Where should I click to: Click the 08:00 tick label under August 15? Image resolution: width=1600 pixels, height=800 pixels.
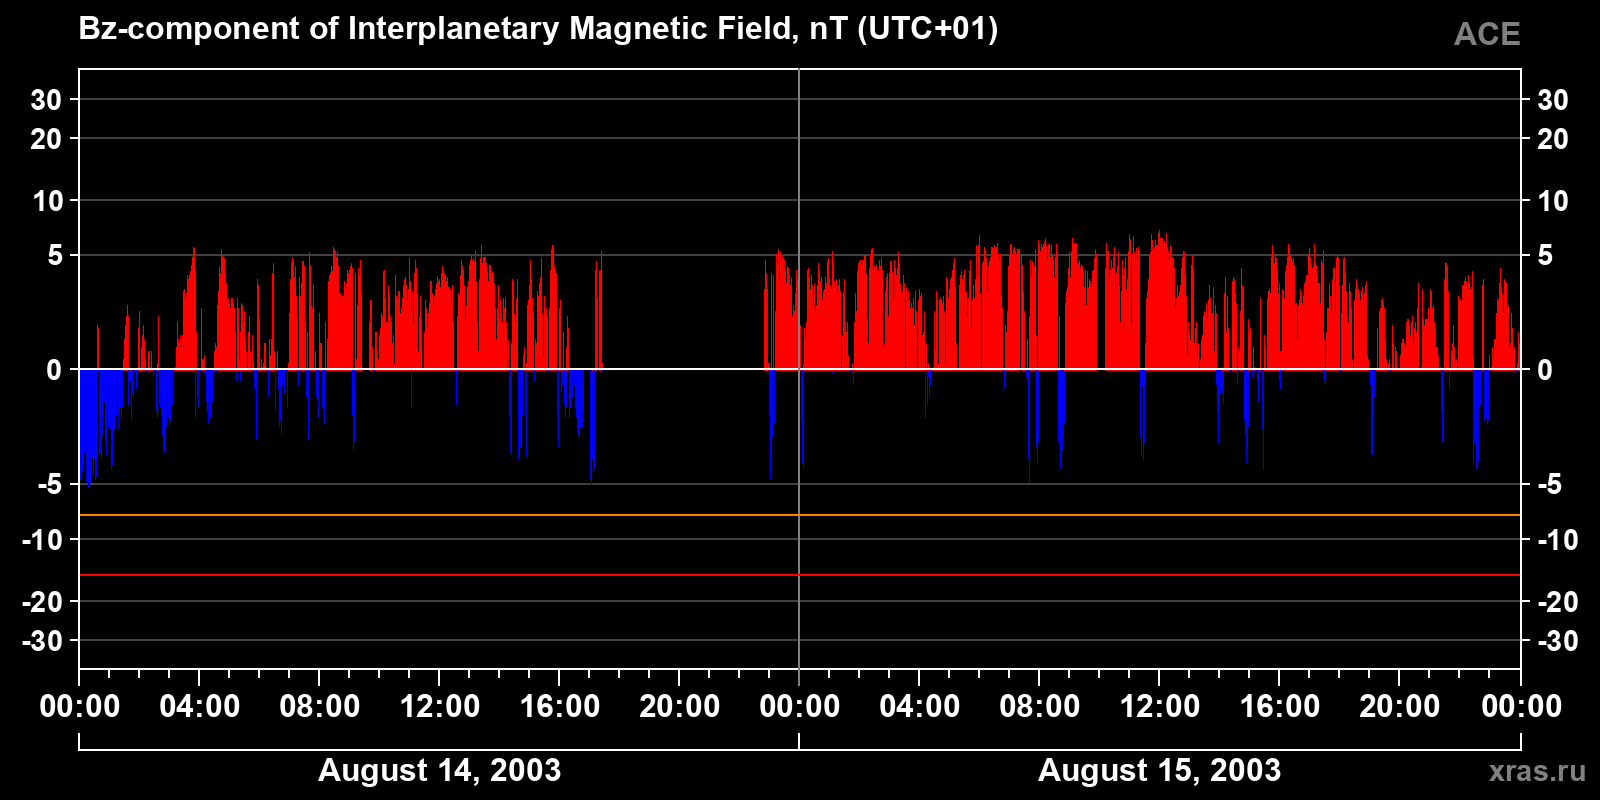(1039, 706)
